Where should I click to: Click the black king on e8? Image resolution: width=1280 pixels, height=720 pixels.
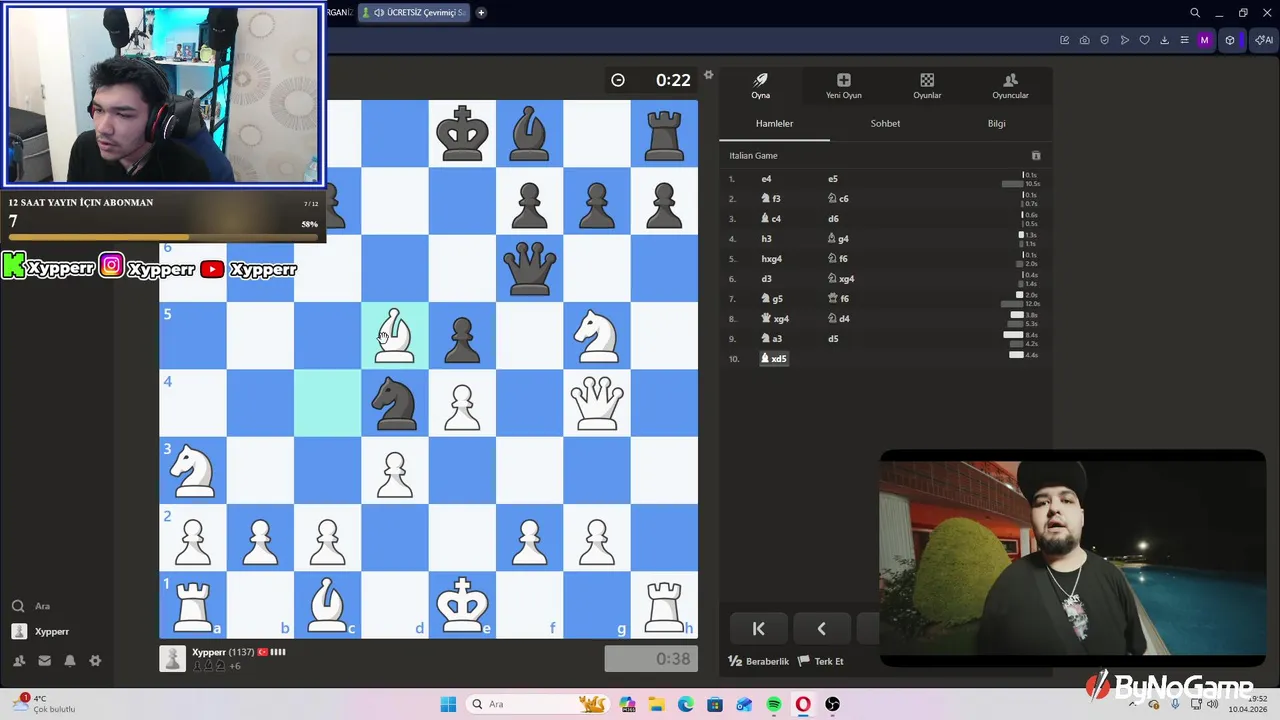pyautogui.click(x=462, y=133)
